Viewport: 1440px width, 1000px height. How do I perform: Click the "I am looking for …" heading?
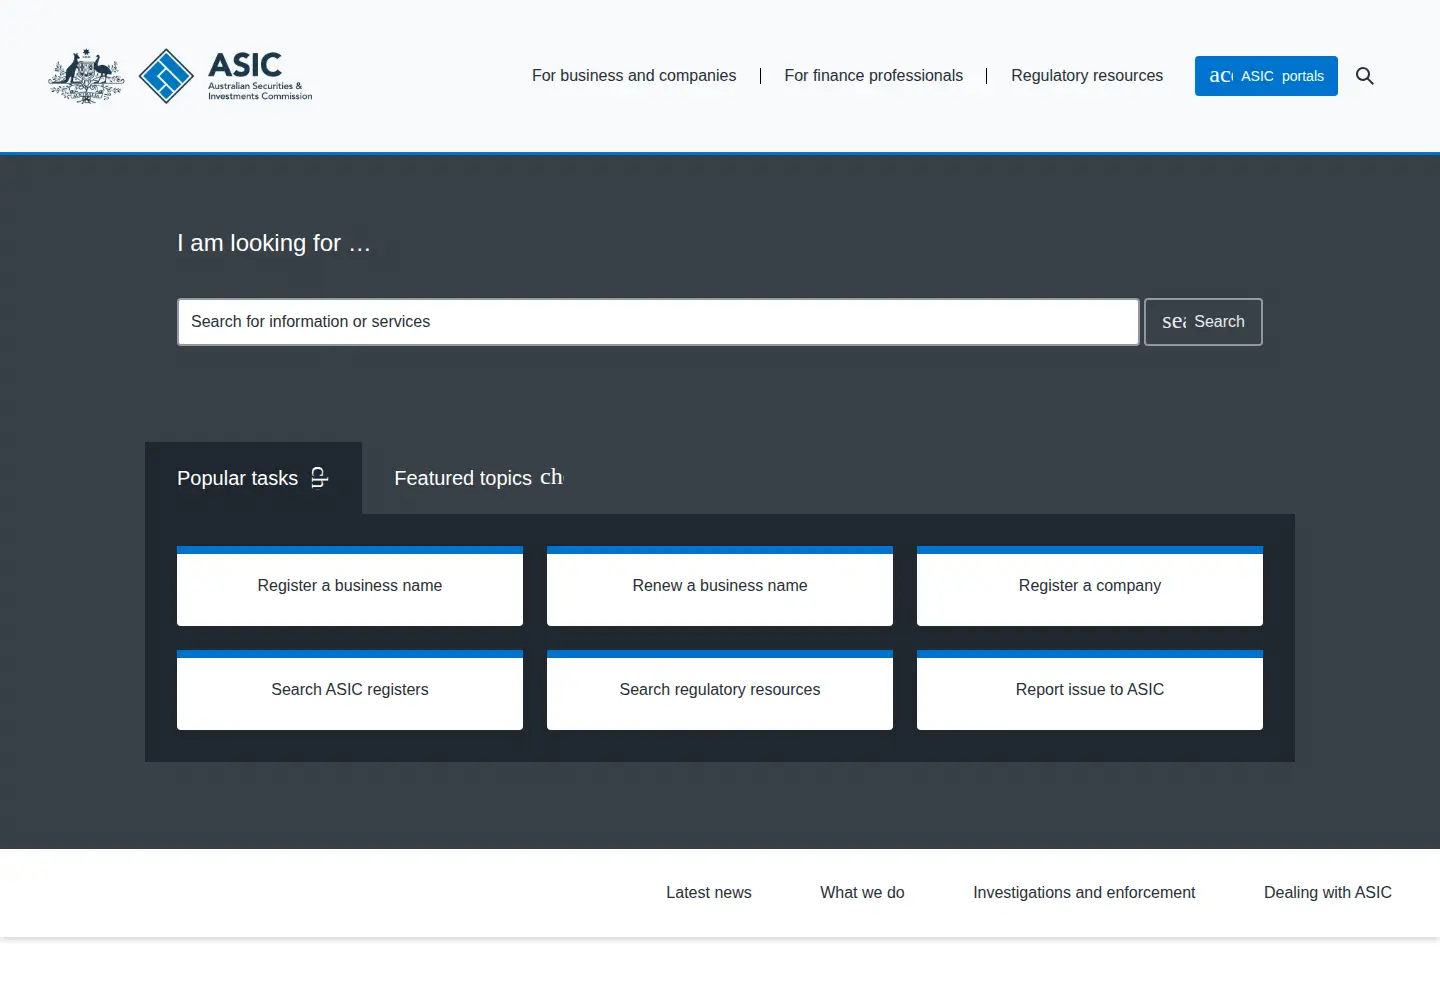[274, 243]
